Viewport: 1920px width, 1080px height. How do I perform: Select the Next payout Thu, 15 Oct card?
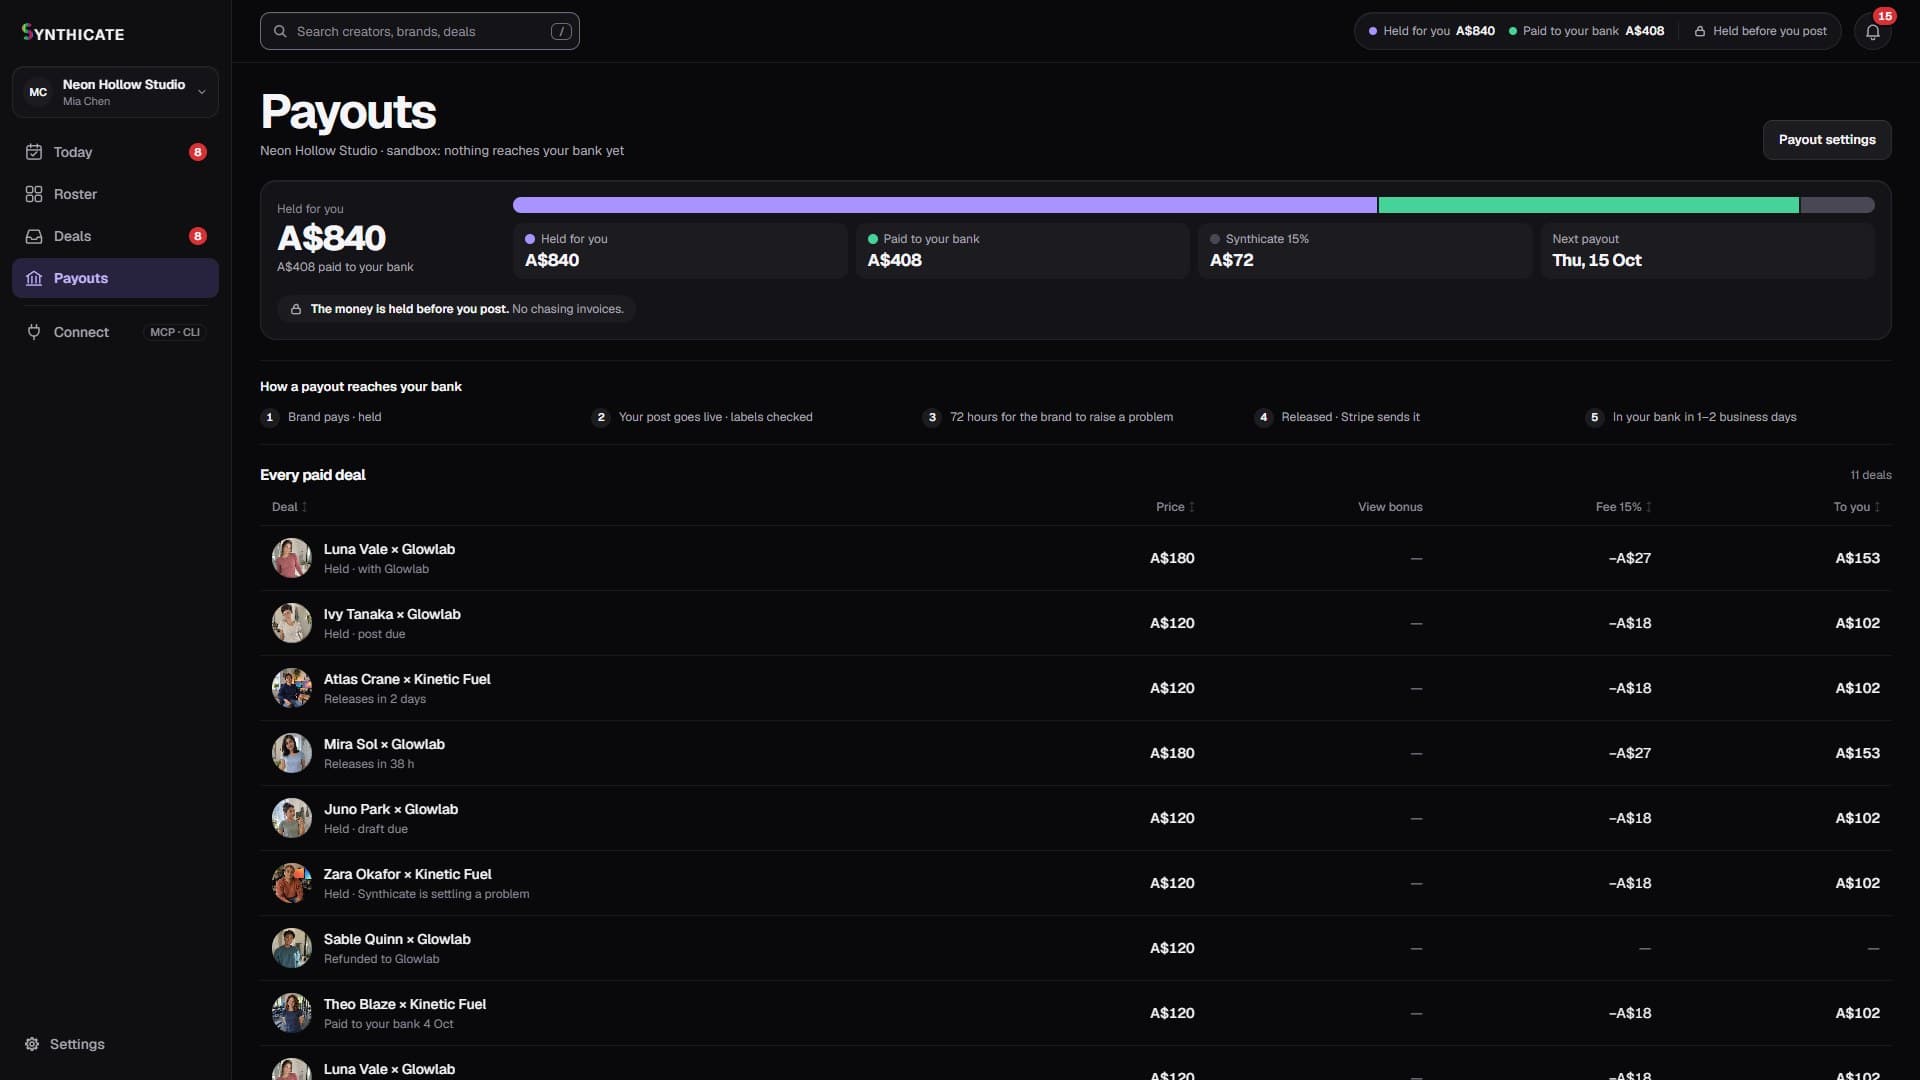(1707, 250)
